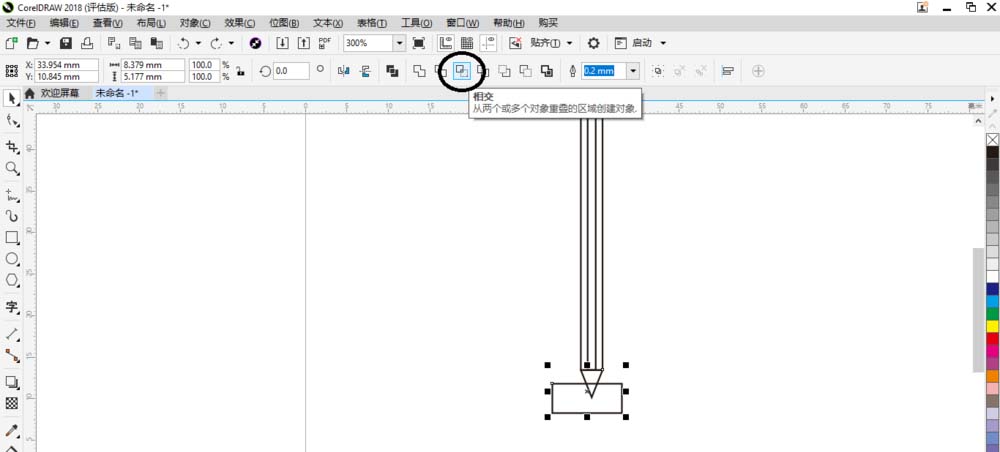The image size is (1000, 452).
Task: Click the Create Boundary icon
Action: pos(546,71)
